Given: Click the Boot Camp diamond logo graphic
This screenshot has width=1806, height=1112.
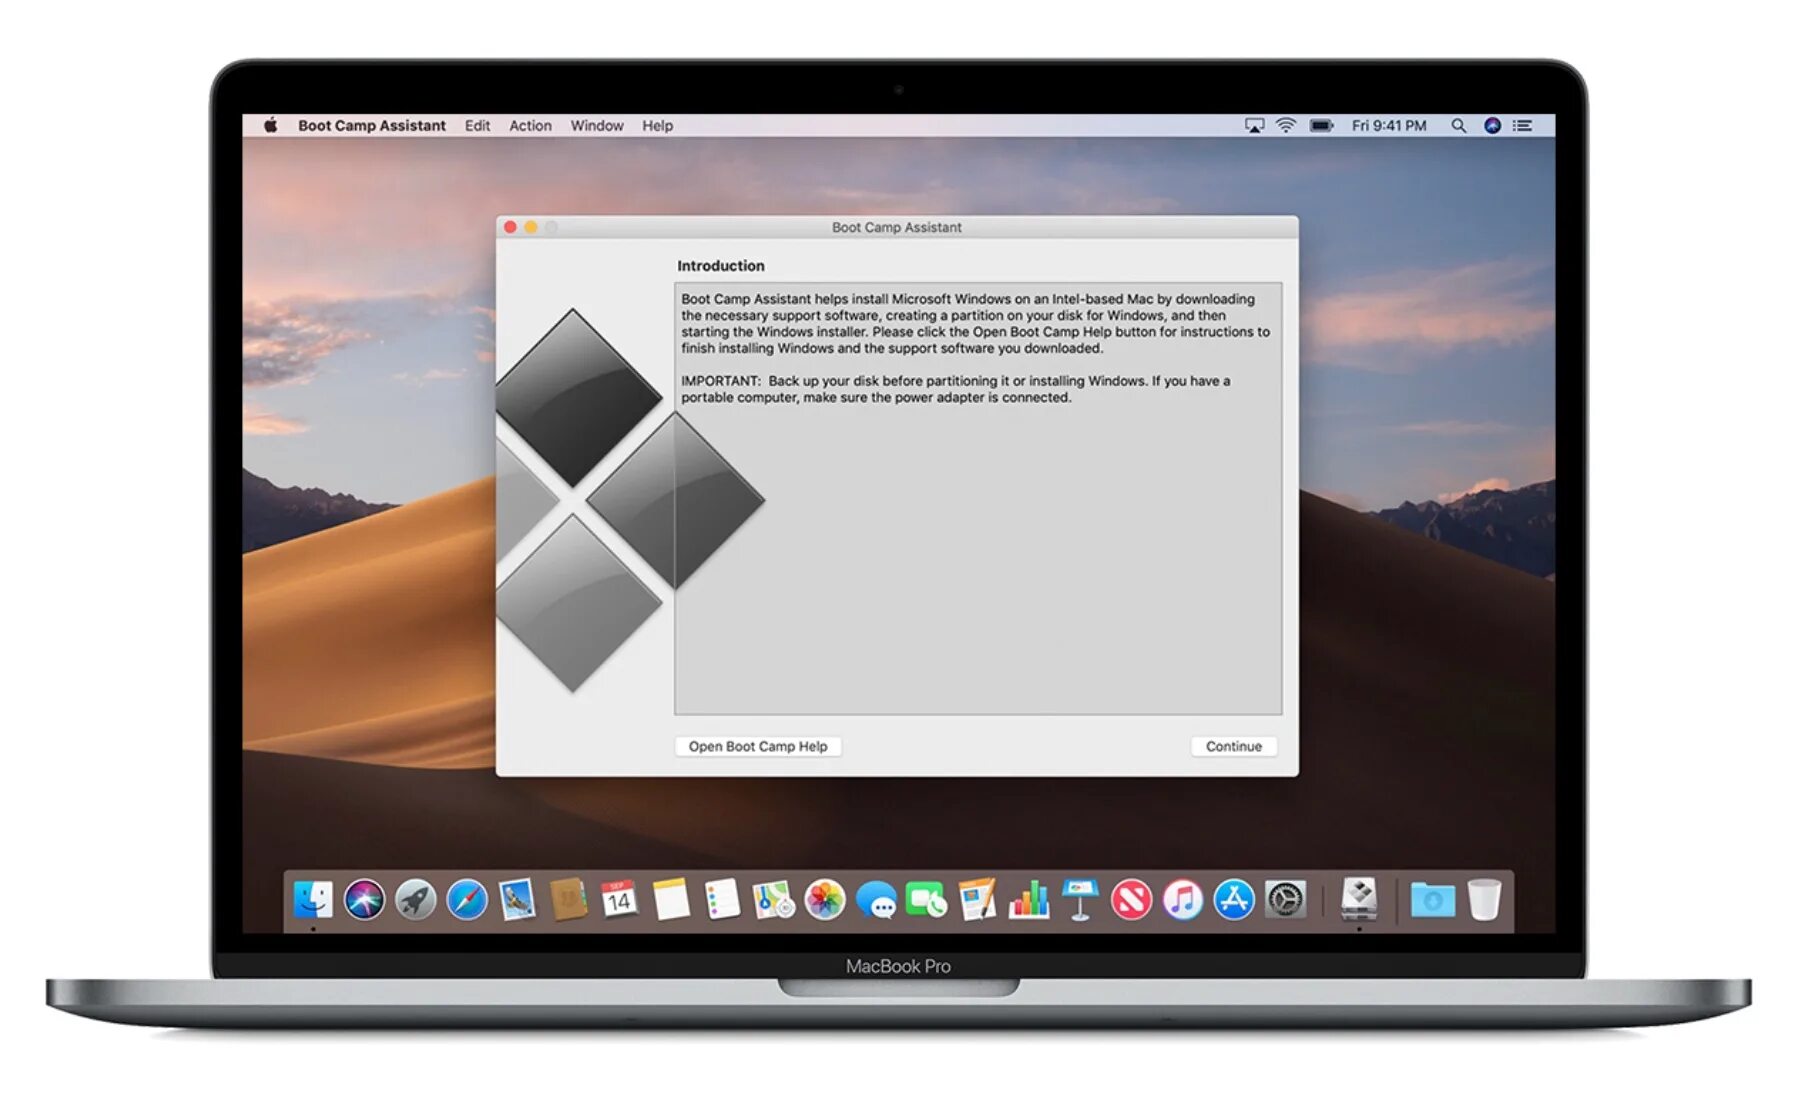Looking at the screenshot, I should pos(630,500).
